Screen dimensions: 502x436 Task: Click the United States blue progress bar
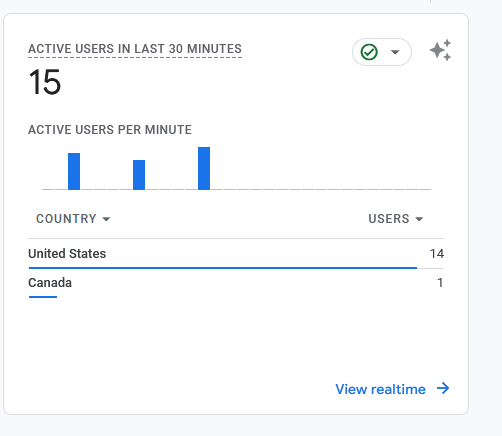pos(223,268)
